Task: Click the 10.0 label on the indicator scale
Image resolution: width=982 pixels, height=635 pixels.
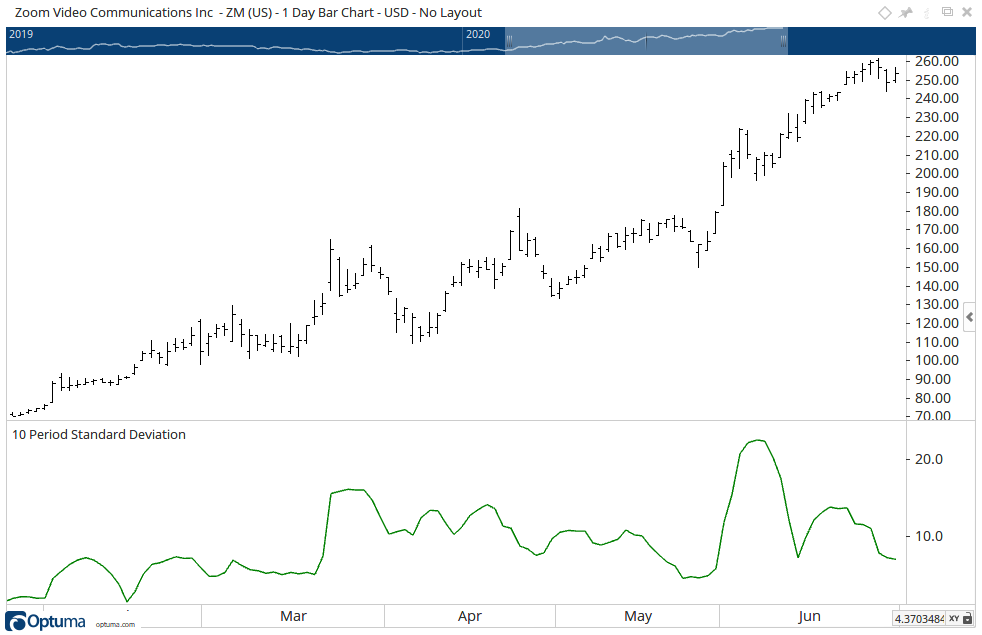Action: (929, 537)
